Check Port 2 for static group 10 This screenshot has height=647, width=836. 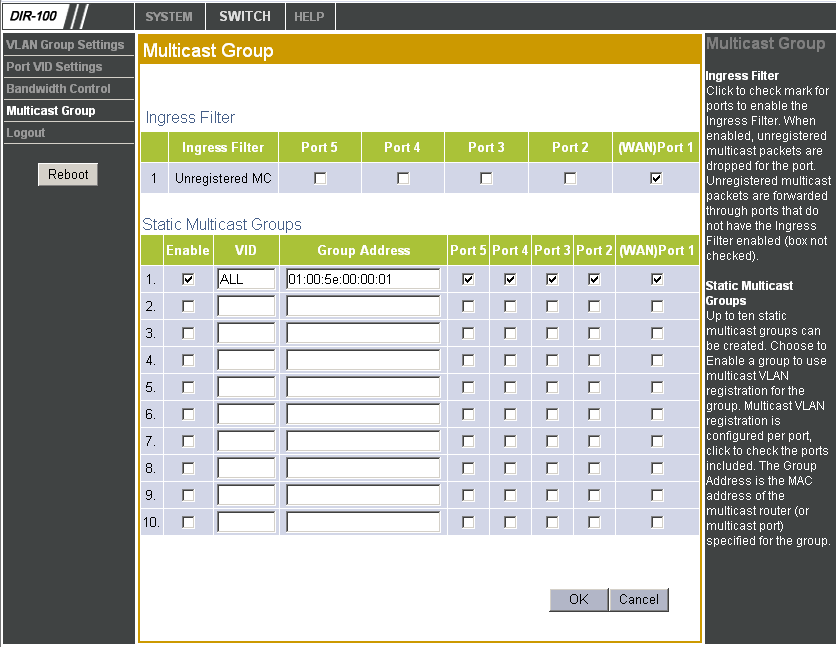click(594, 522)
